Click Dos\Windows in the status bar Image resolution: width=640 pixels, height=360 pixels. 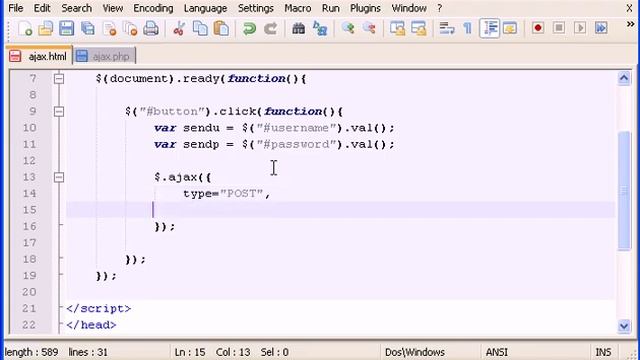point(415,352)
